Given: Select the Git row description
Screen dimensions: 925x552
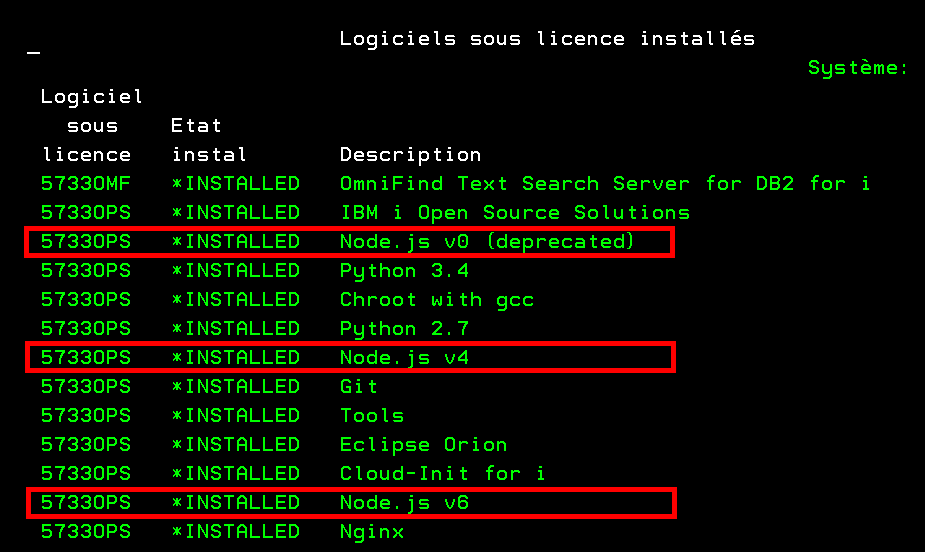Looking at the screenshot, I should pos(359,387).
